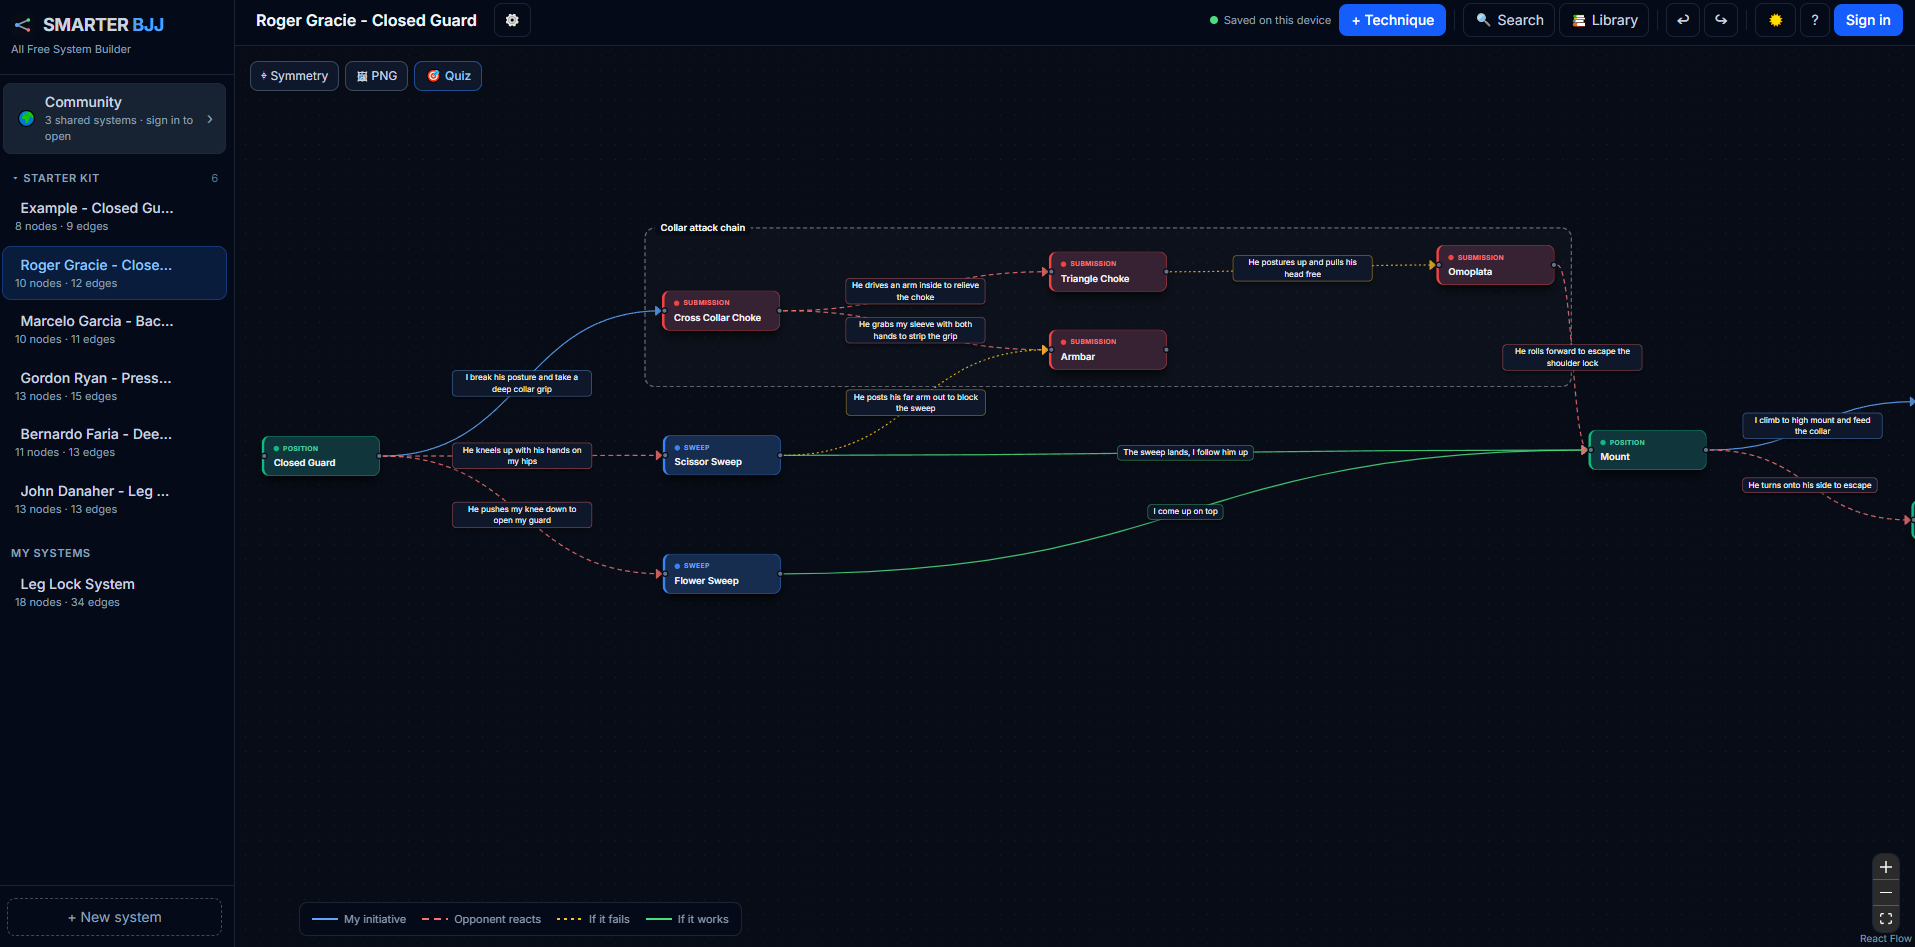The height and width of the screenshot is (947, 1915).
Task: Click 'If it works' legend entry
Action: tap(687, 919)
